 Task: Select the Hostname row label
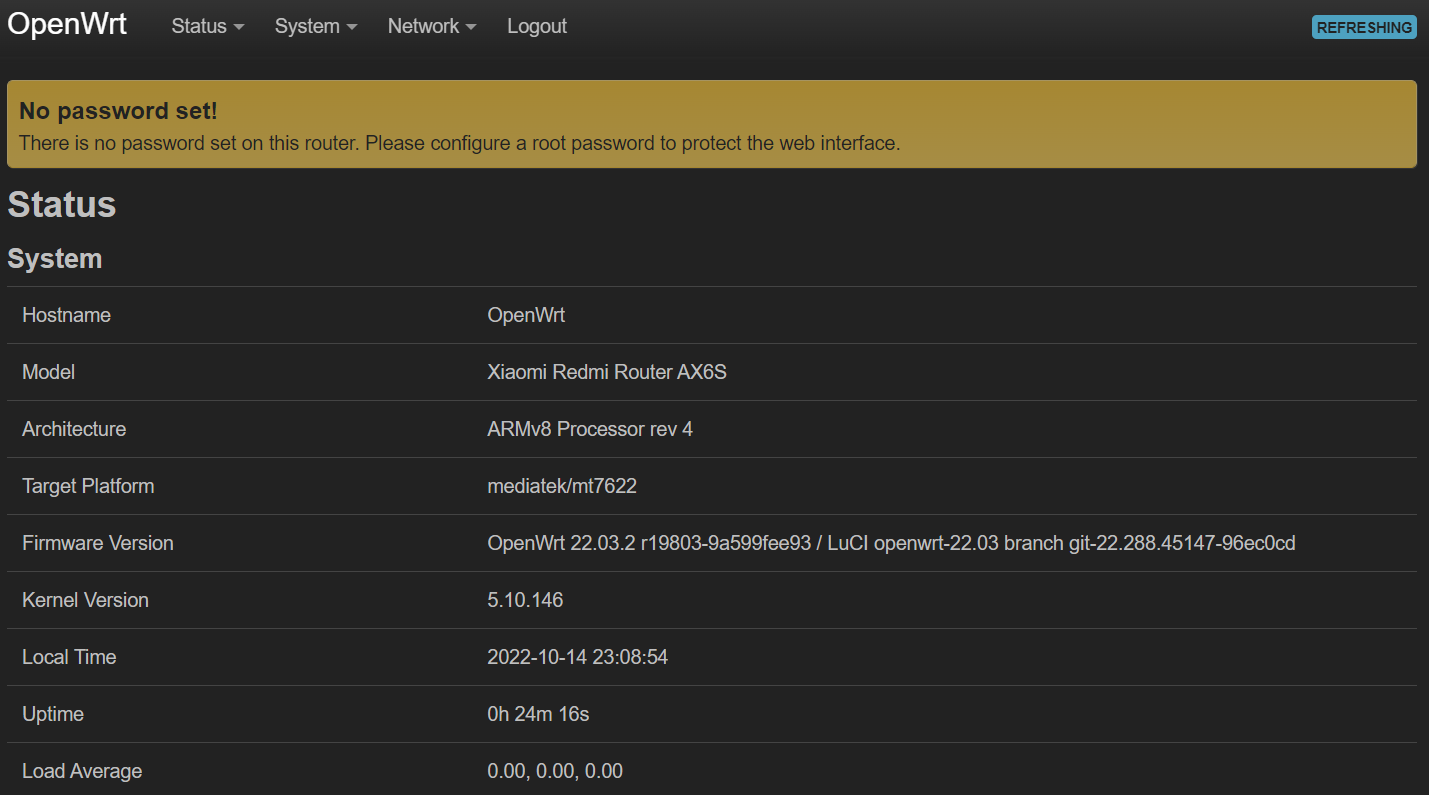(x=66, y=315)
